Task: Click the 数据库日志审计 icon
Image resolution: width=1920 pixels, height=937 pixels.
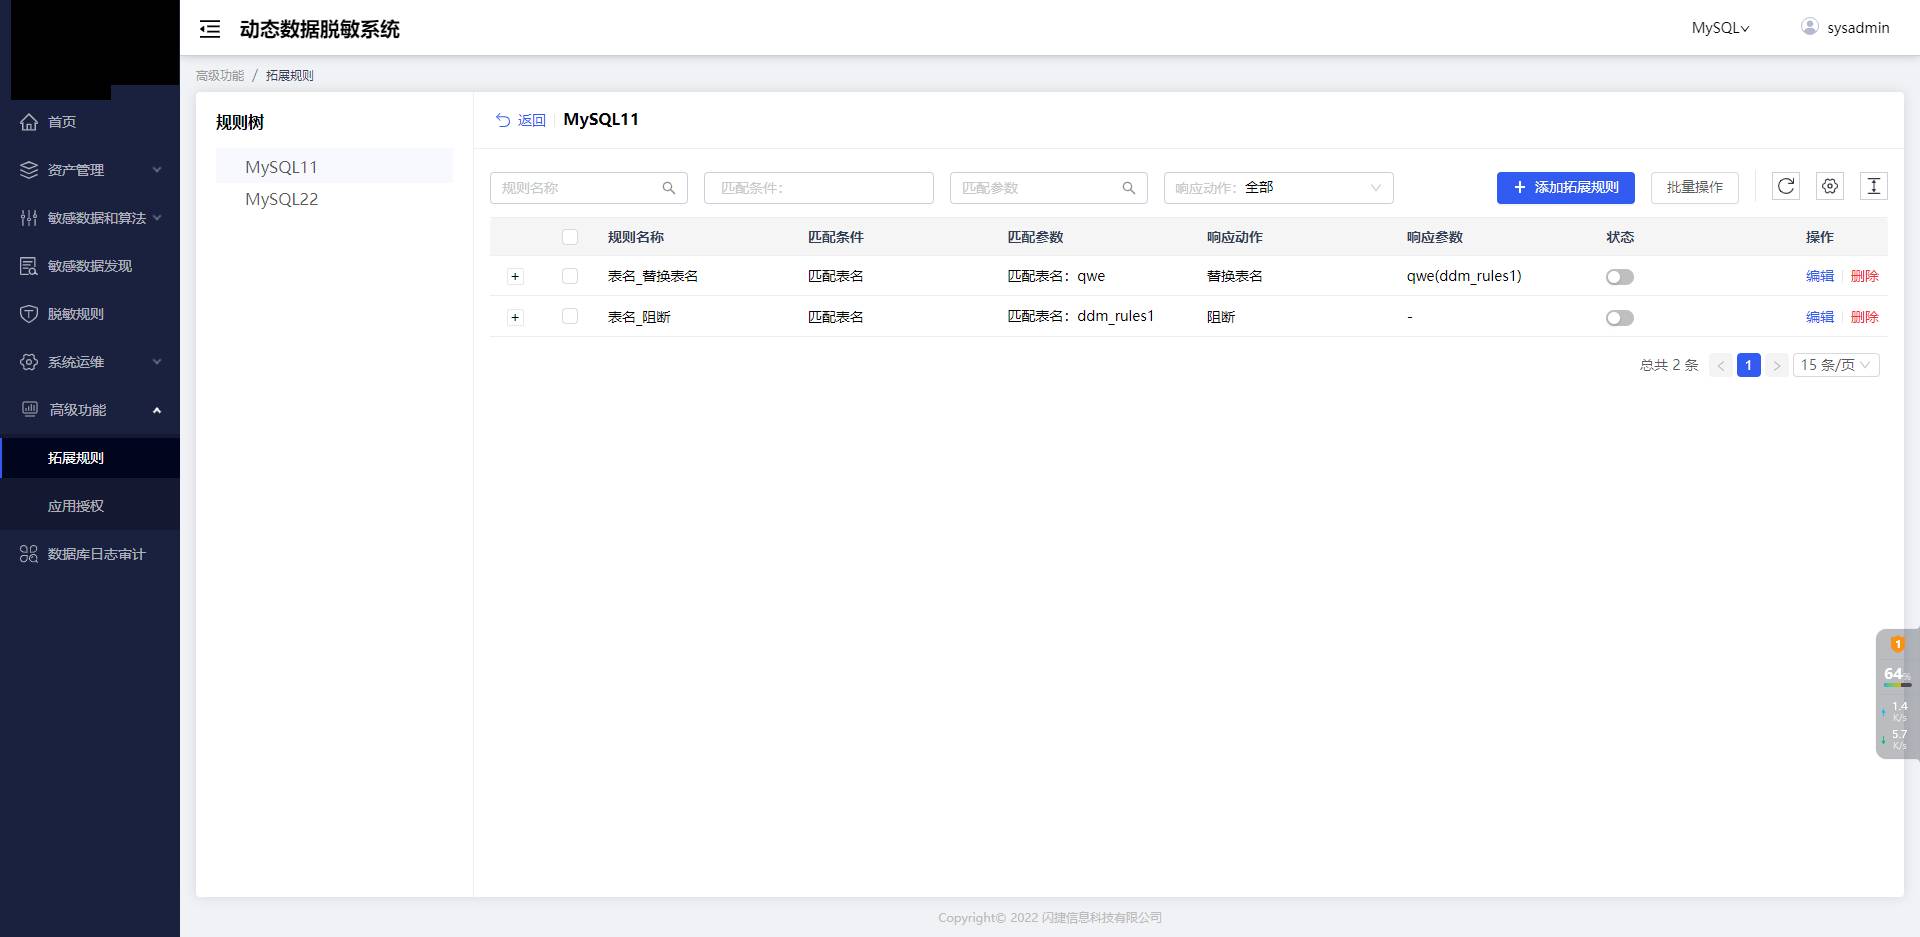Action: pyautogui.click(x=29, y=554)
